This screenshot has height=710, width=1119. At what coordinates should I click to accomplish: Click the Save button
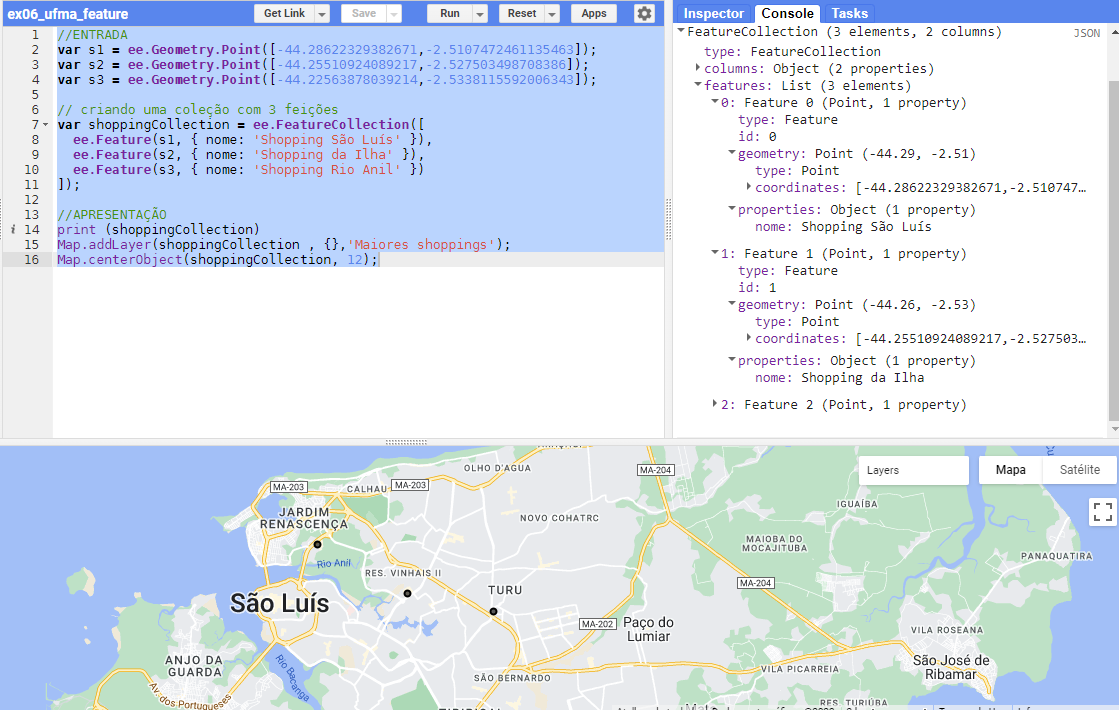(363, 14)
